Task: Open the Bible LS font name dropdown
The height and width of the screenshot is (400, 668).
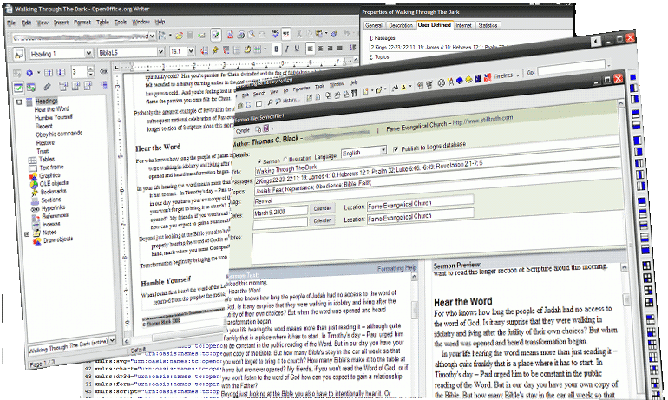Action: [161, 52]
